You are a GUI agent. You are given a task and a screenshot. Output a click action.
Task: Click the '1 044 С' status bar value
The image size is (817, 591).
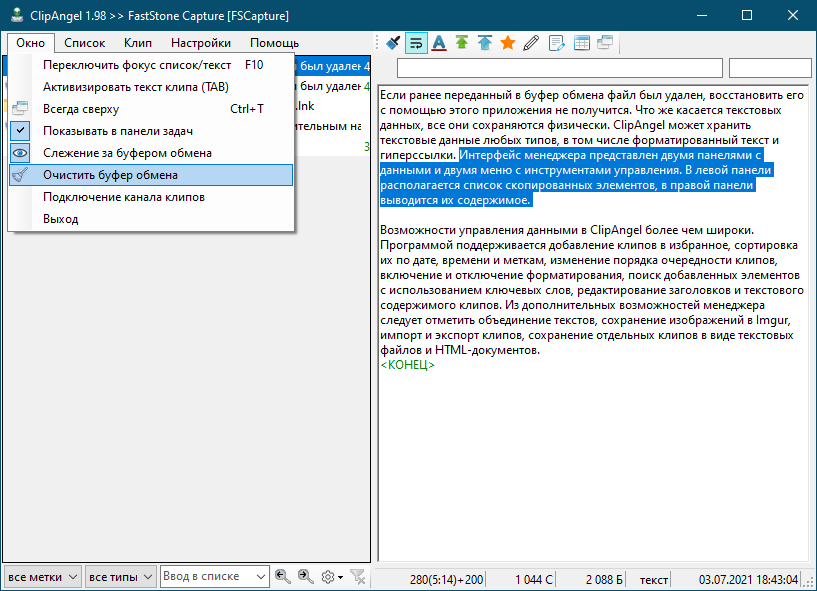[x=534, y=580]
